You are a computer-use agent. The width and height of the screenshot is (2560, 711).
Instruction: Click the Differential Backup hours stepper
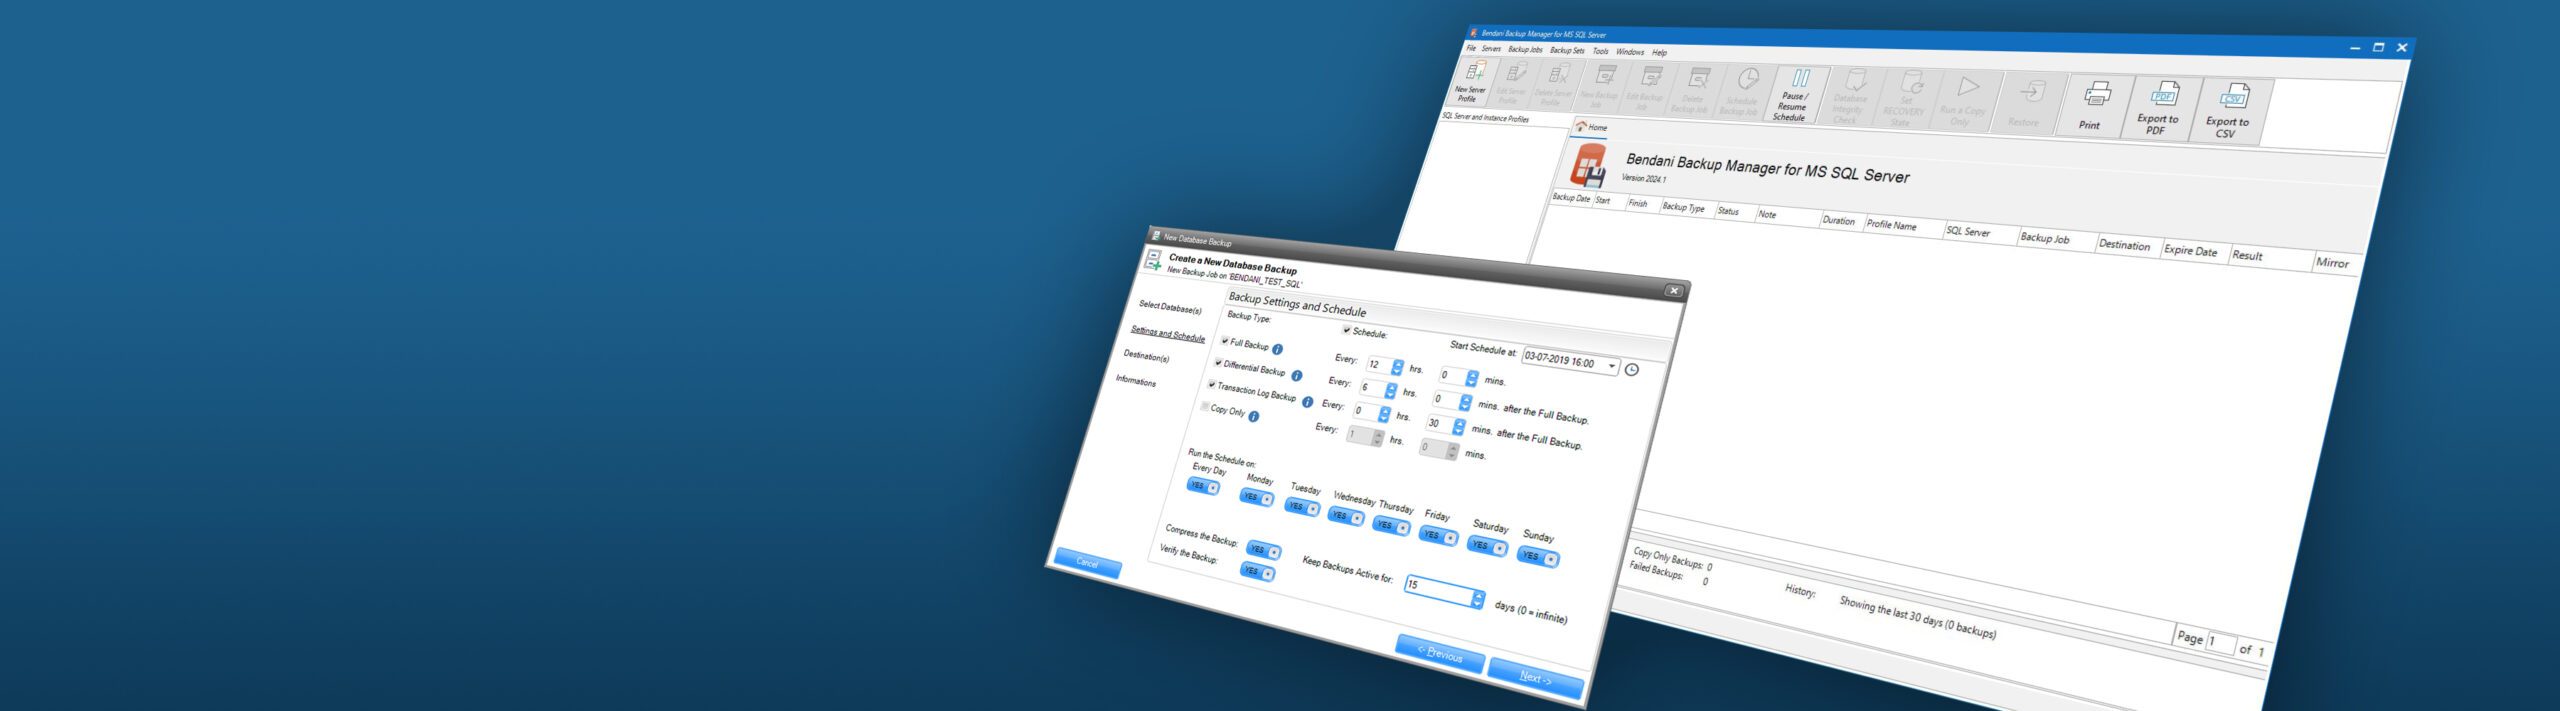(1390, 390)
